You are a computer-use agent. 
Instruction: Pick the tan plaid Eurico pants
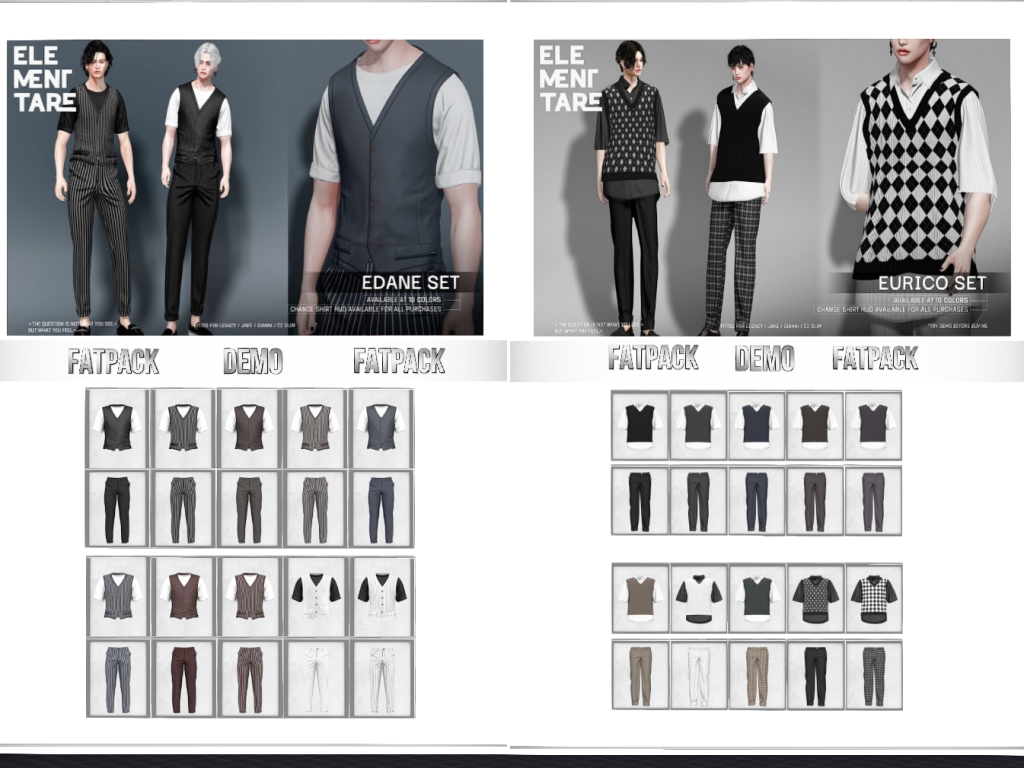[x=757, y=675]
